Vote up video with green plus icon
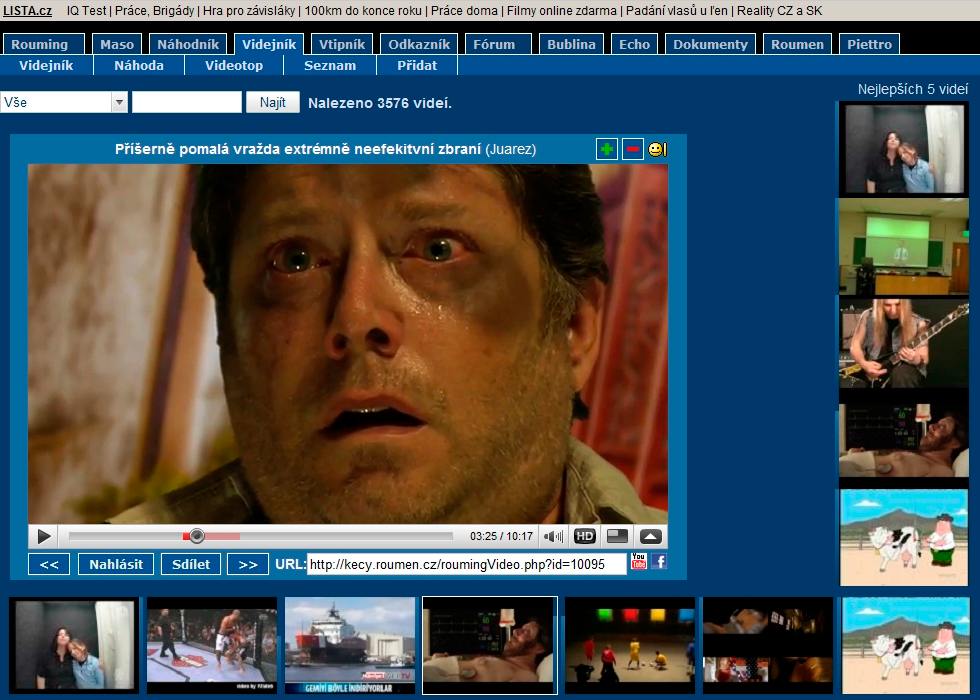This screenshot has width=980, height=700. pyautogui.click(x=606, y=149)
